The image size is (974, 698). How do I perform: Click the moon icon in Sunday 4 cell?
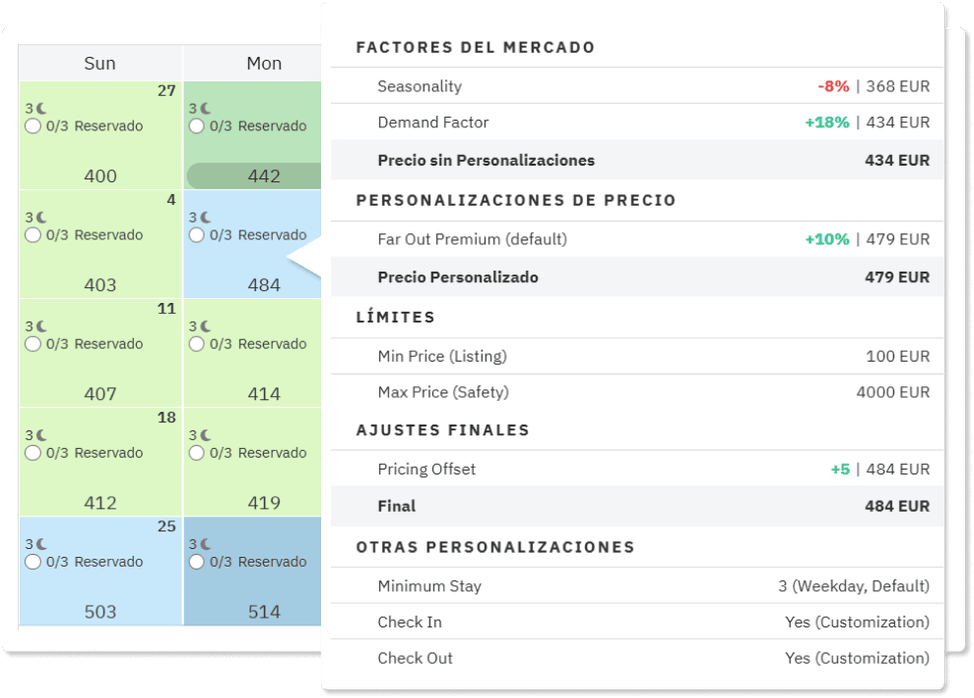click(x=42, y=217)
